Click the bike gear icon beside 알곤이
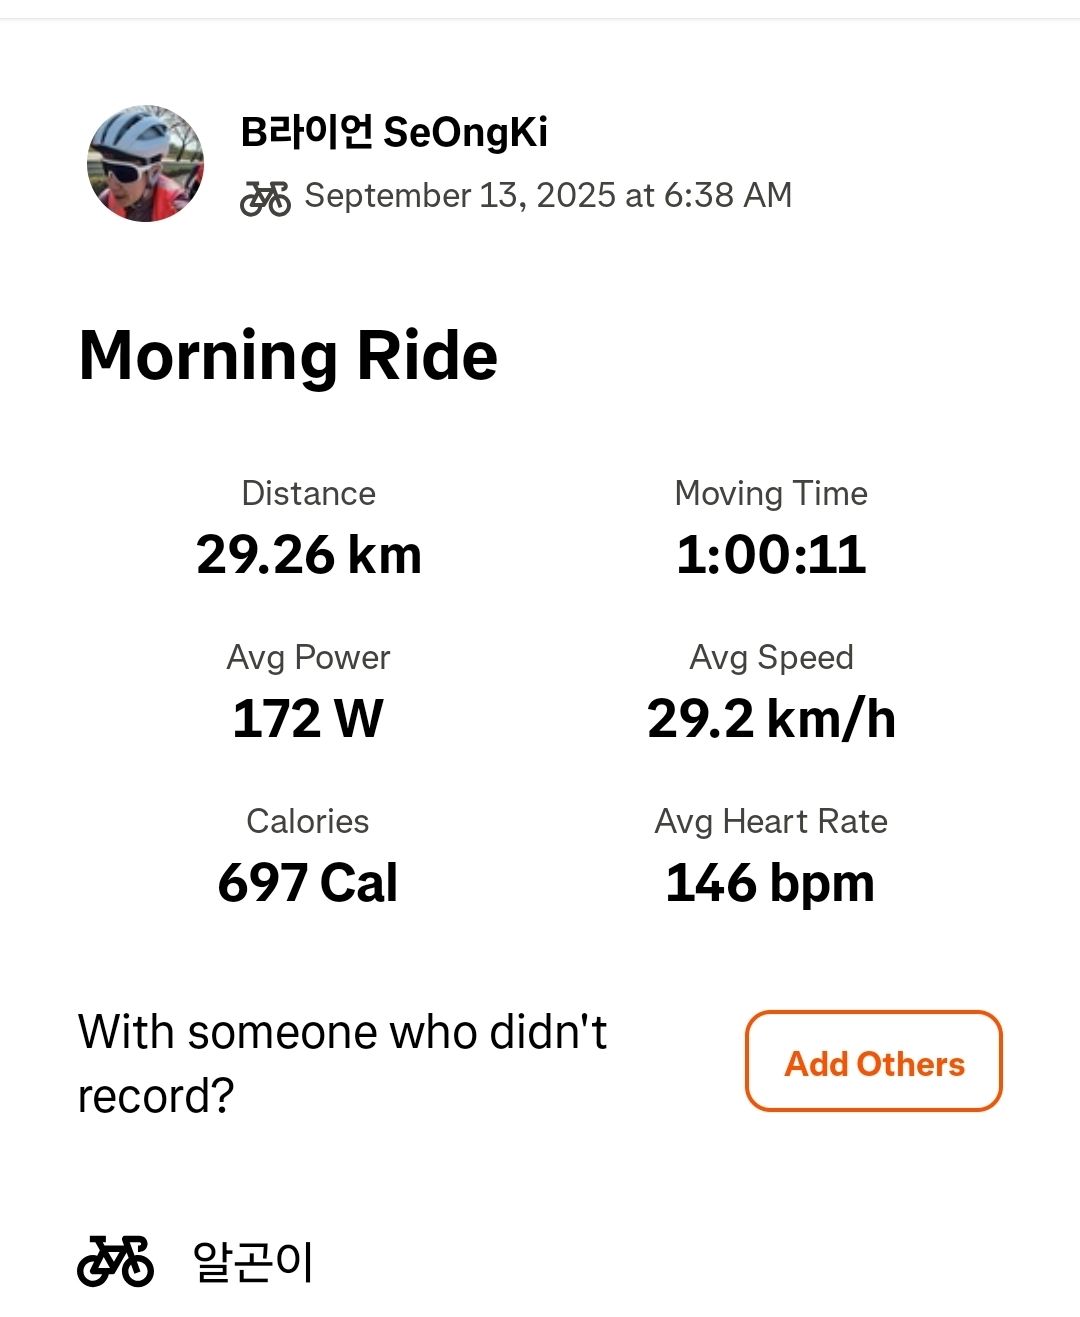Screen dimensions: 1080x1317 (x=116, y=1260)
